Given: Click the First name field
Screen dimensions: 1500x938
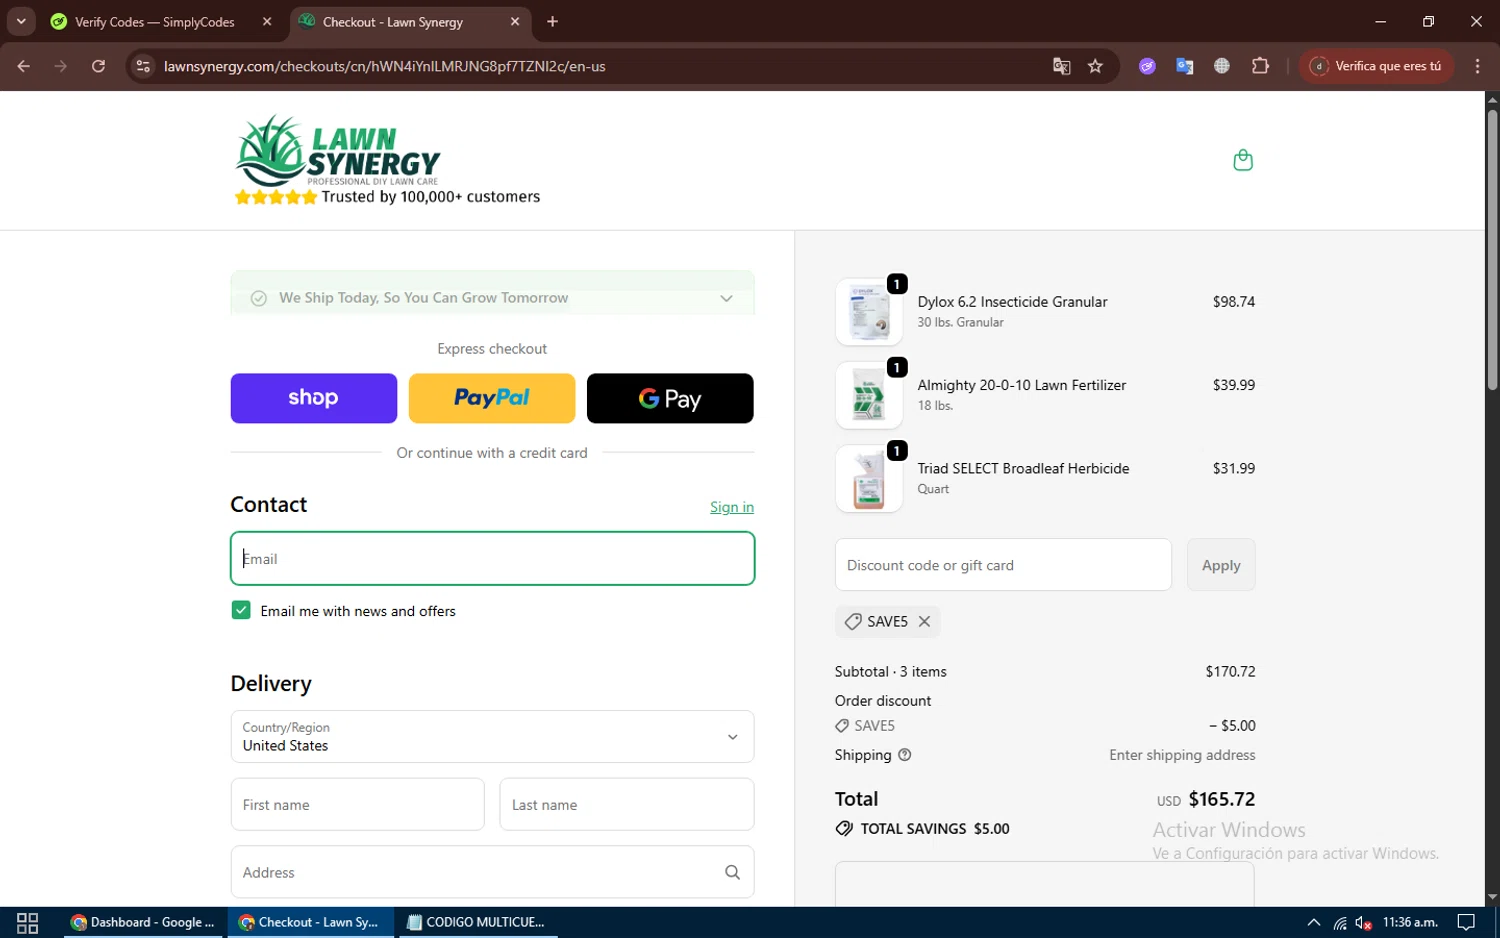Looking at the screenshot, I should [357, 804].
